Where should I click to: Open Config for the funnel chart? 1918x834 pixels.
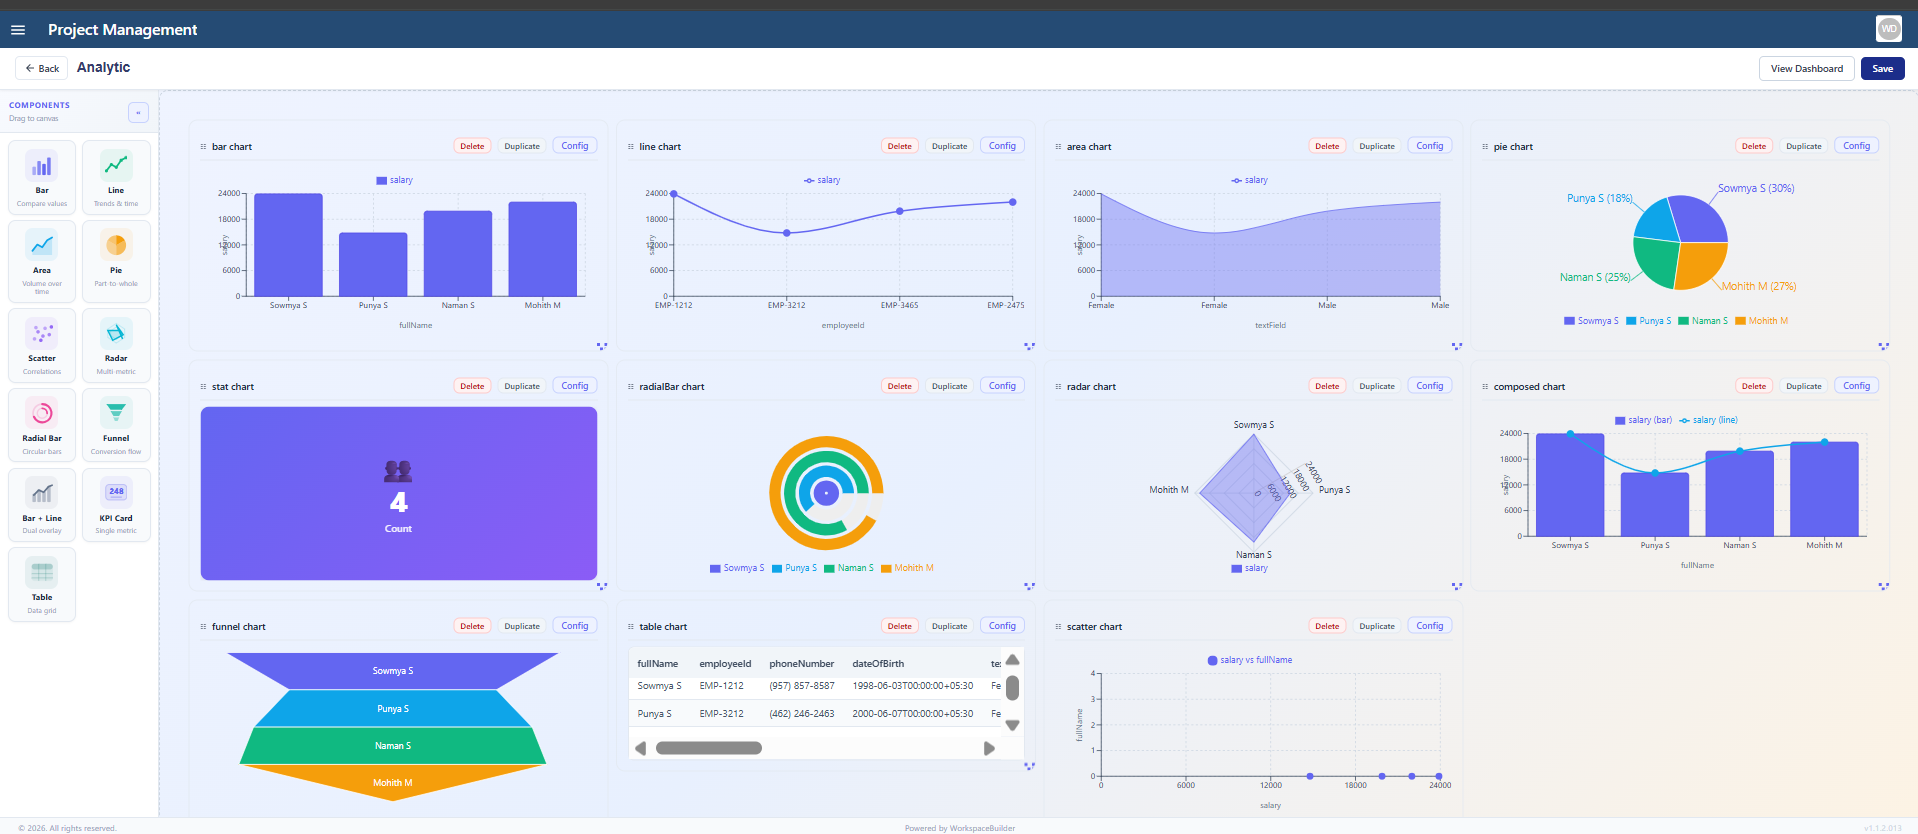point(574,626)
